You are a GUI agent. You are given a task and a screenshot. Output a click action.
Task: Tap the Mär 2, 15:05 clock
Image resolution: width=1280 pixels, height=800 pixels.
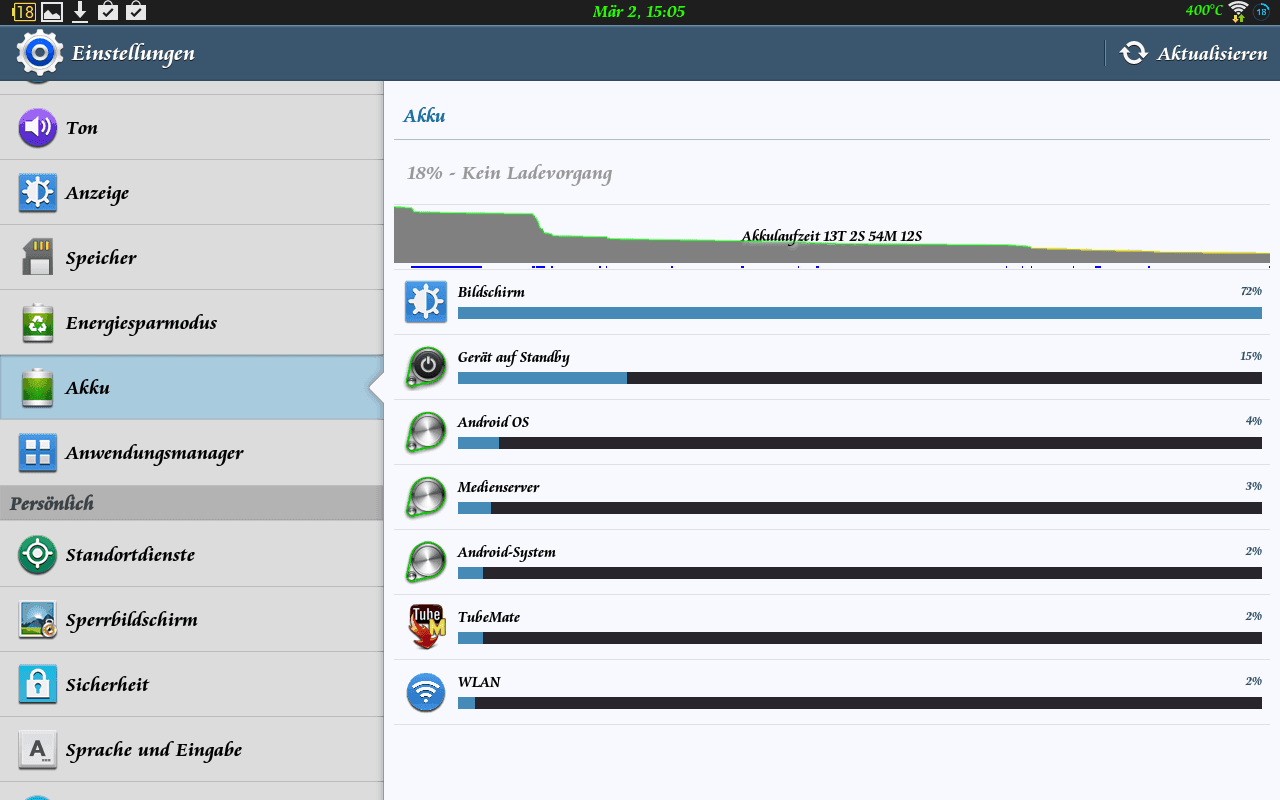(x=639, y=12)
